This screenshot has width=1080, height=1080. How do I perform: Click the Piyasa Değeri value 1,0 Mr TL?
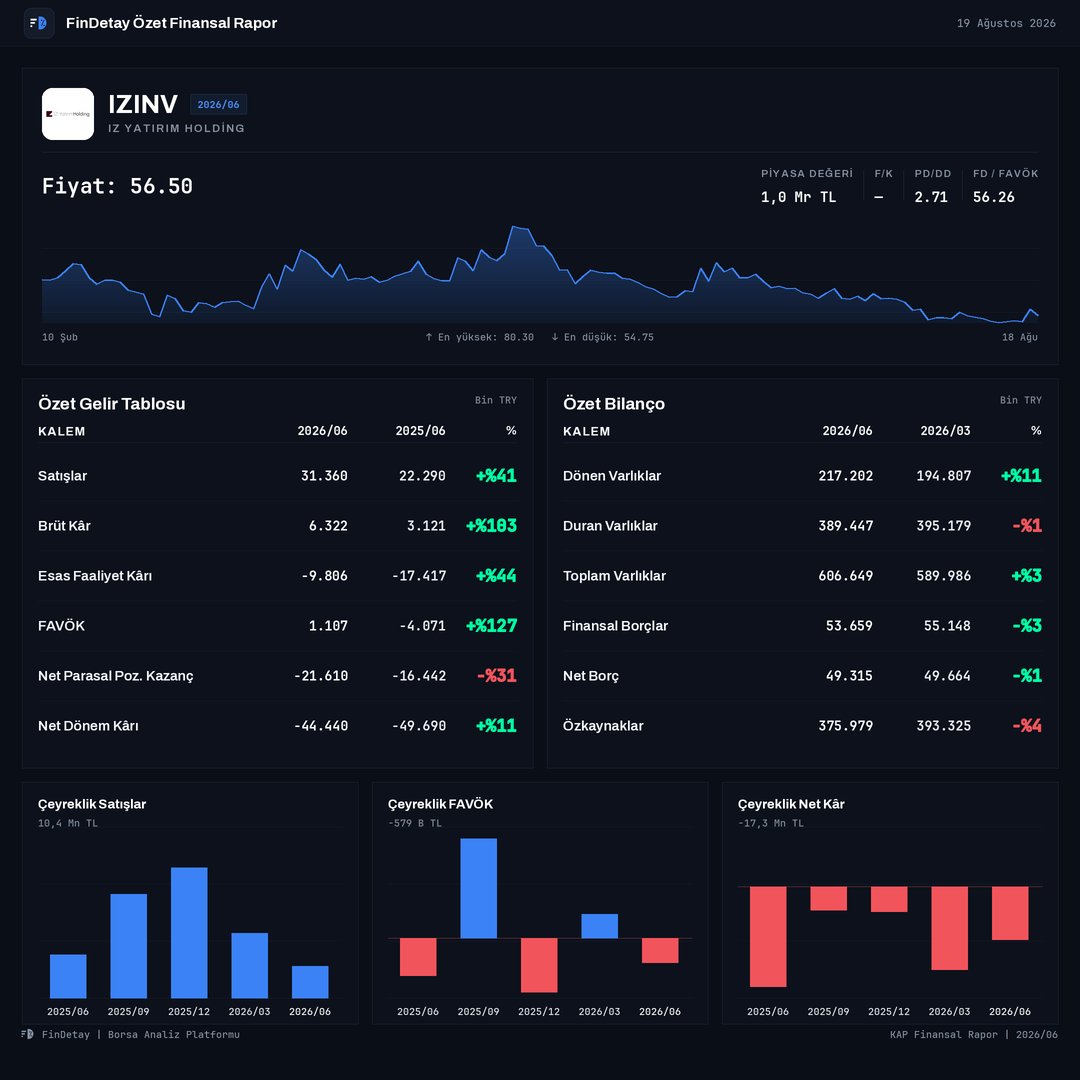coord(798,197)
